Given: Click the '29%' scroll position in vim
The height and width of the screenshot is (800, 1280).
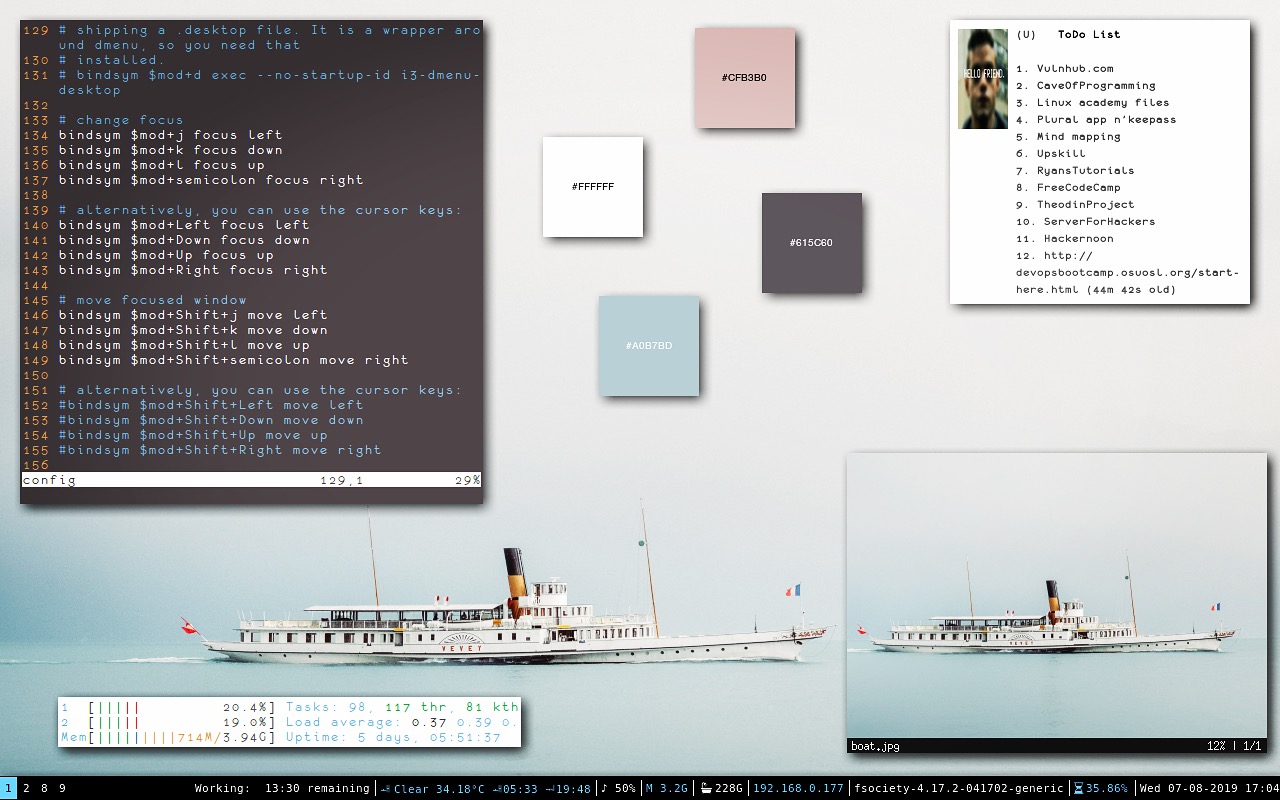Looking at the screenshot, I should 467,480.
